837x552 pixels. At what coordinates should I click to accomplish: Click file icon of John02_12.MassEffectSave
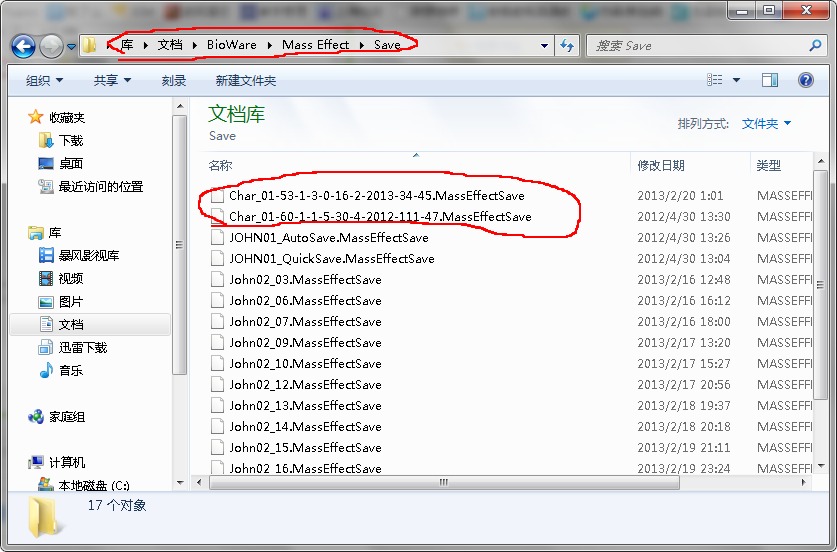[217, 384]
